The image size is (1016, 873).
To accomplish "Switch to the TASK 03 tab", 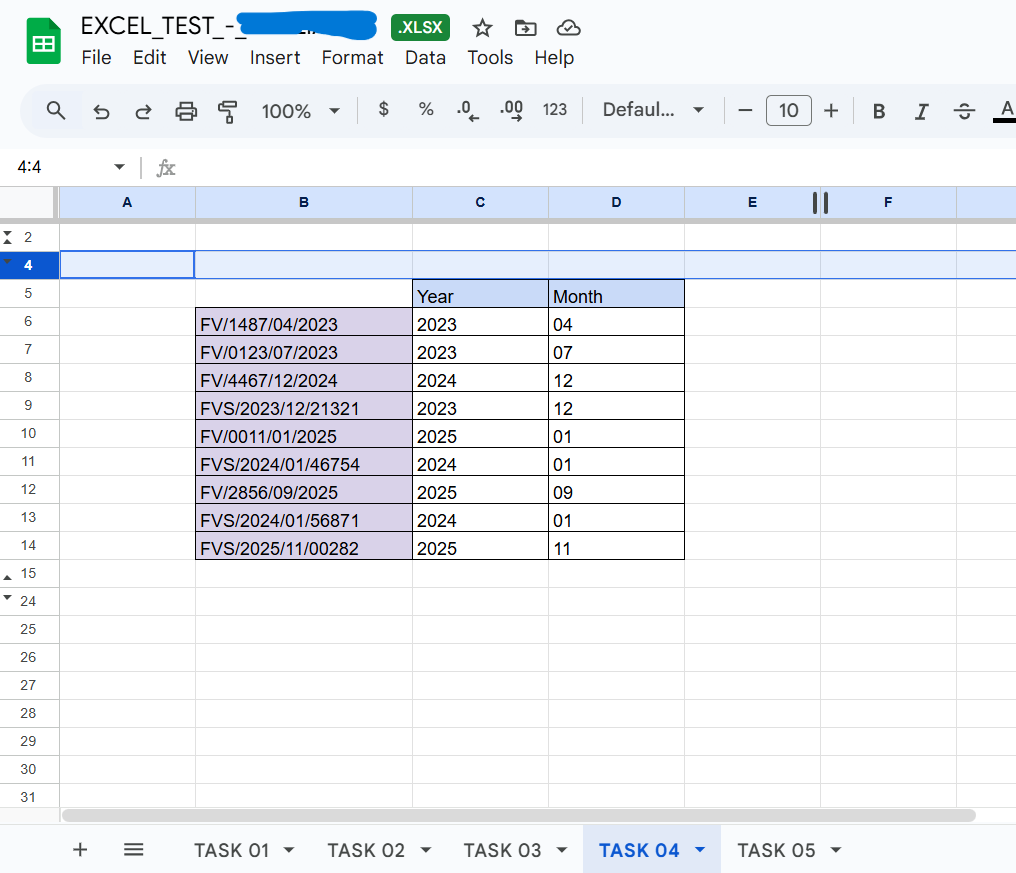I will point(502,850).
